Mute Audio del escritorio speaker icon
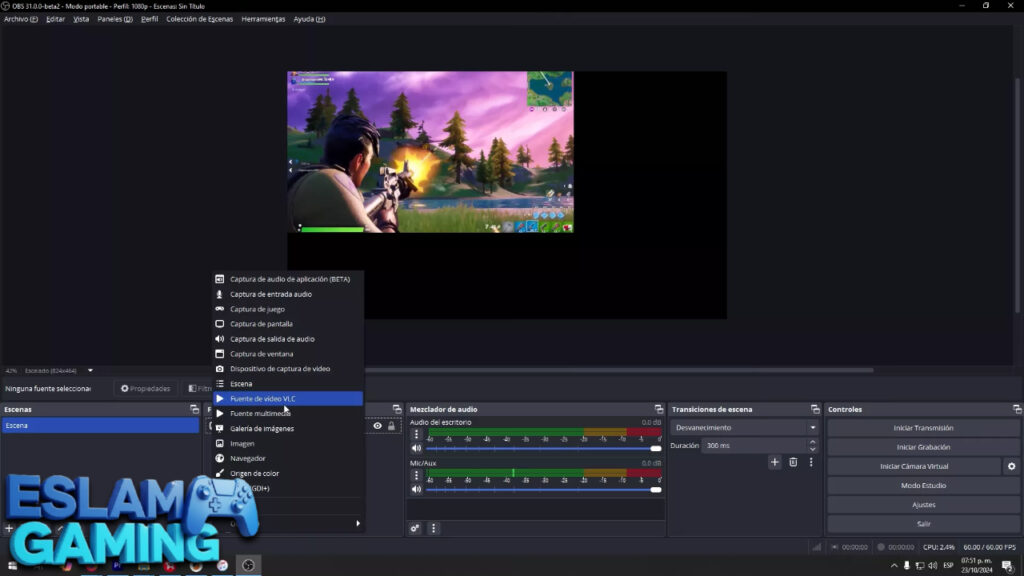1024x576 pixels. tap(416, 449)
